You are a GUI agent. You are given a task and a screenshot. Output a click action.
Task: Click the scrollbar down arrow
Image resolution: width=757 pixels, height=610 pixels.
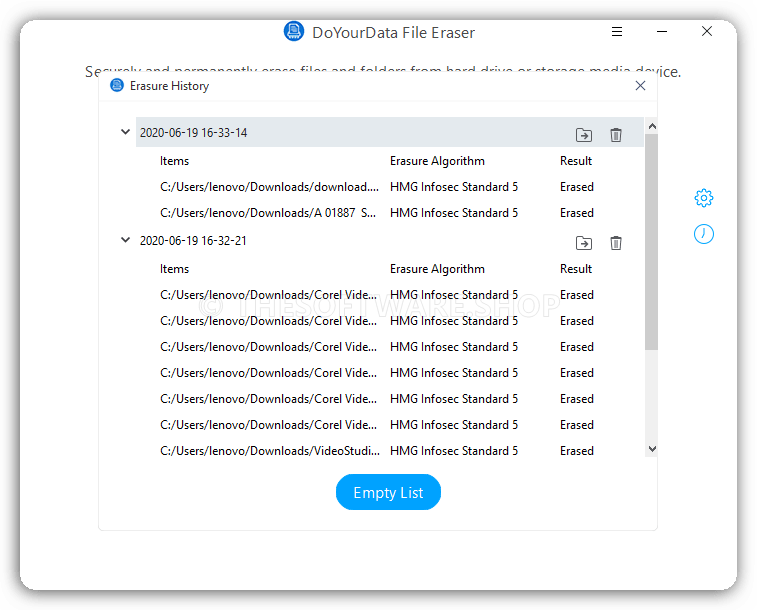(x=652, y=449)
